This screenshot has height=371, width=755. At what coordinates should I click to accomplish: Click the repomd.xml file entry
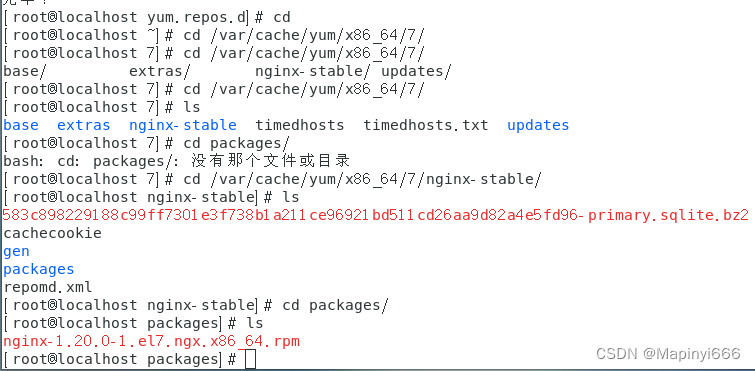point(48,288)
